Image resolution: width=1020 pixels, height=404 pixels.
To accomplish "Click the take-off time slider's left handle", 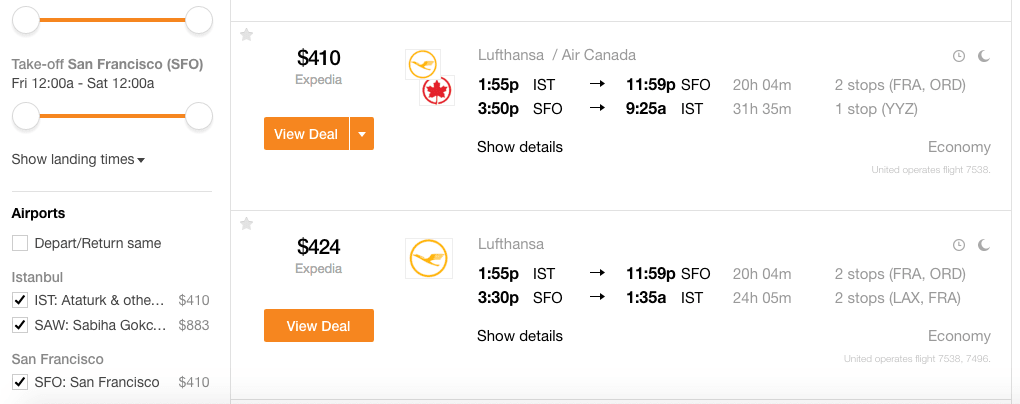I will 26,116.
